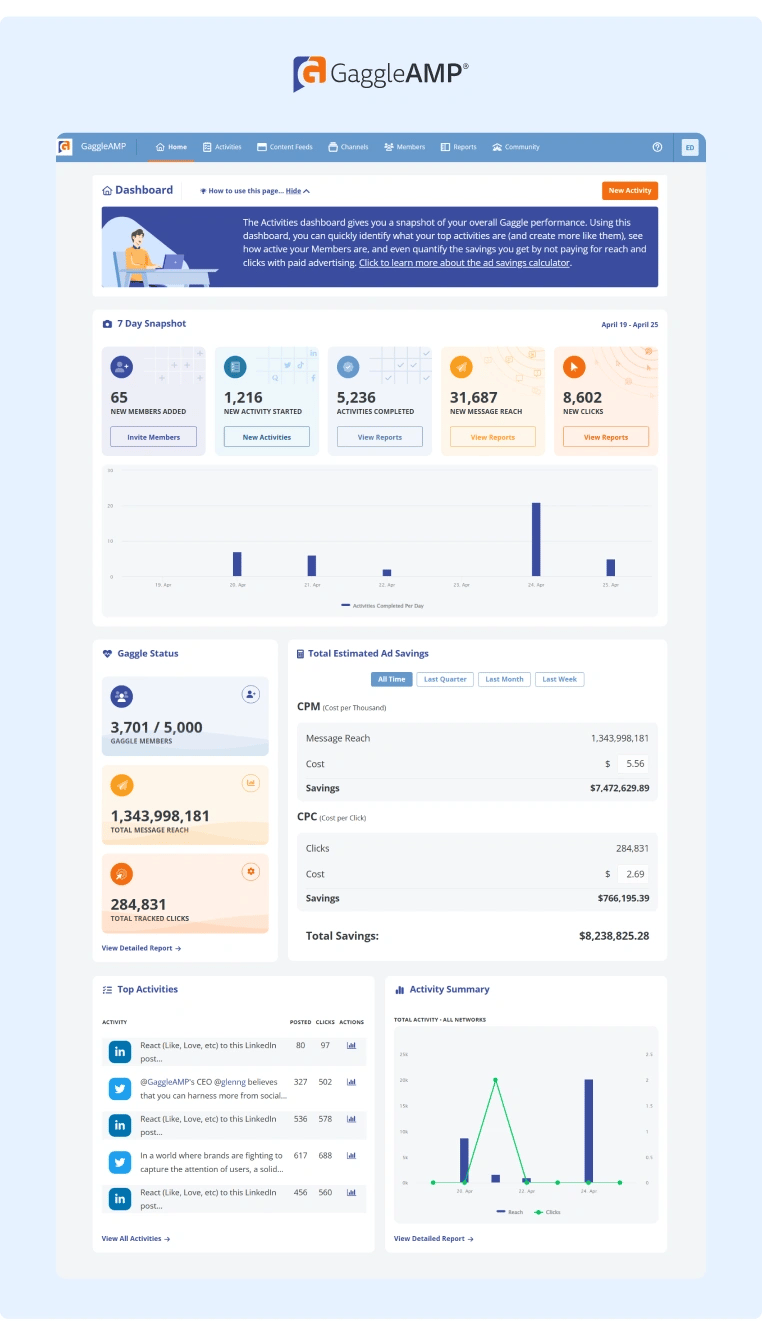Open the Reports navigation item

click(459, 147)
